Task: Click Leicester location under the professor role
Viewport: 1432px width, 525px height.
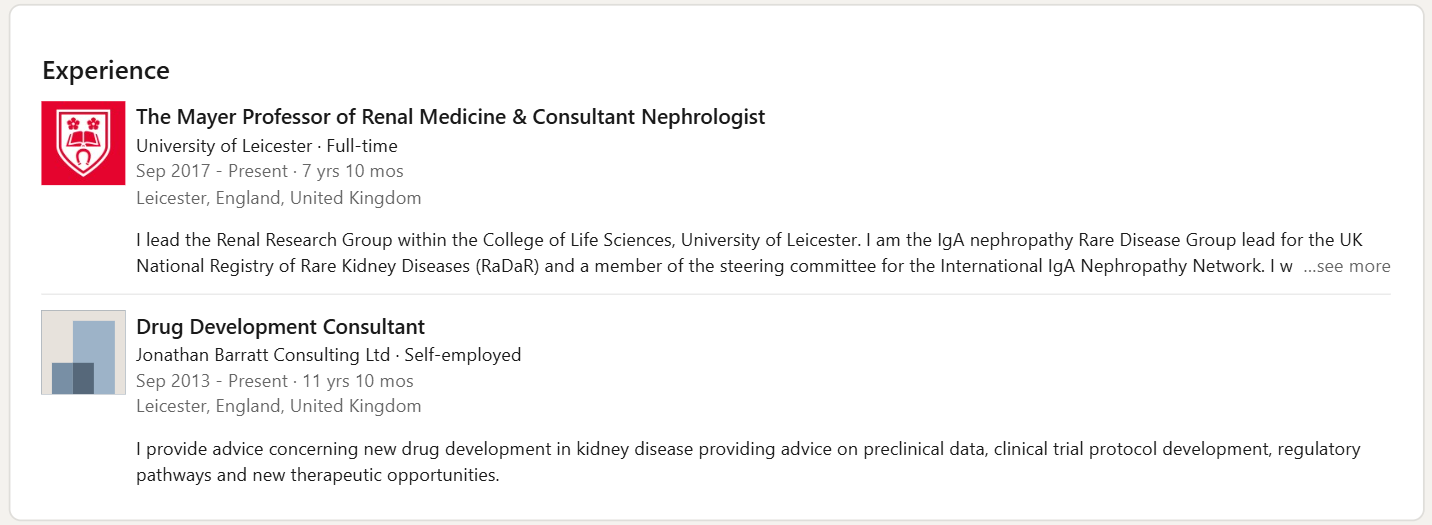Action: [278, 198]
